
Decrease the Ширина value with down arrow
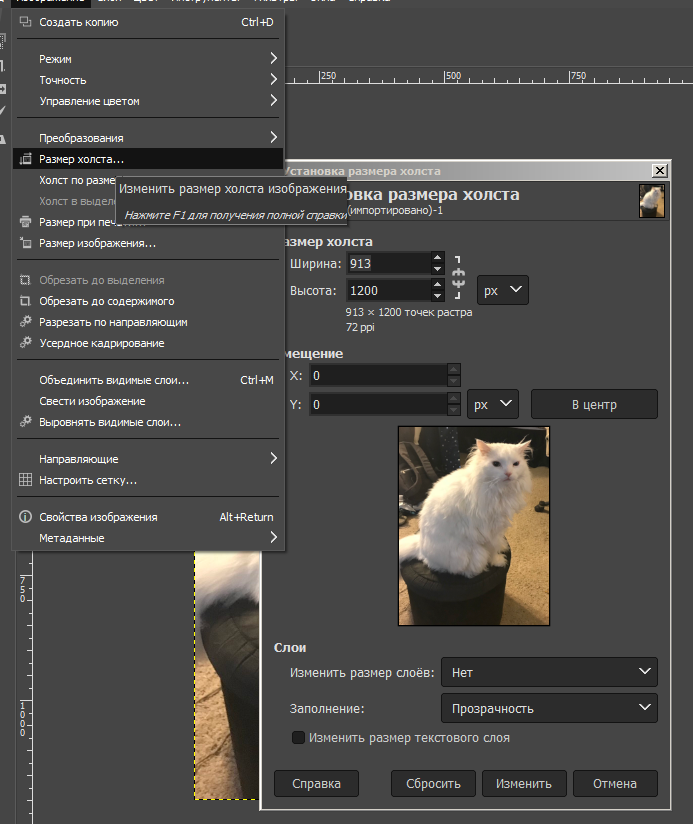coord(438,269)
